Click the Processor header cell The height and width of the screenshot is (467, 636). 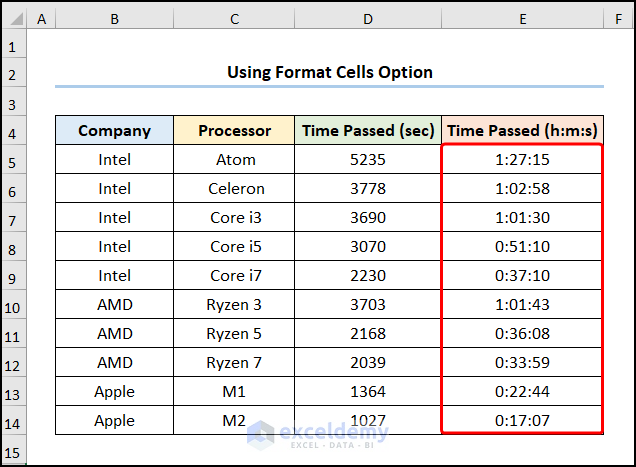point(235,131)
